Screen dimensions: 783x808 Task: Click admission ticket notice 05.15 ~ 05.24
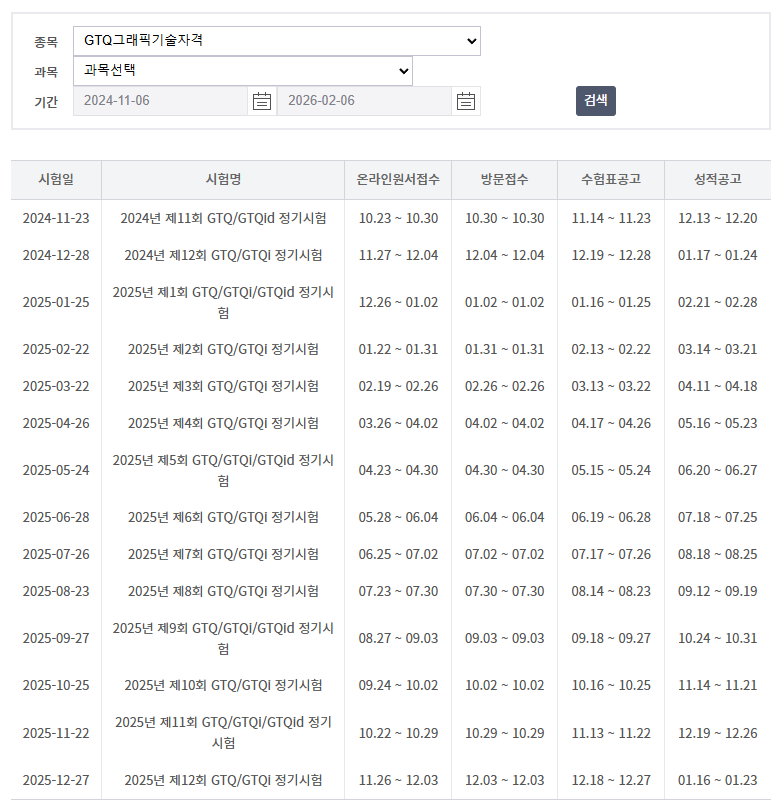[611, 470]
